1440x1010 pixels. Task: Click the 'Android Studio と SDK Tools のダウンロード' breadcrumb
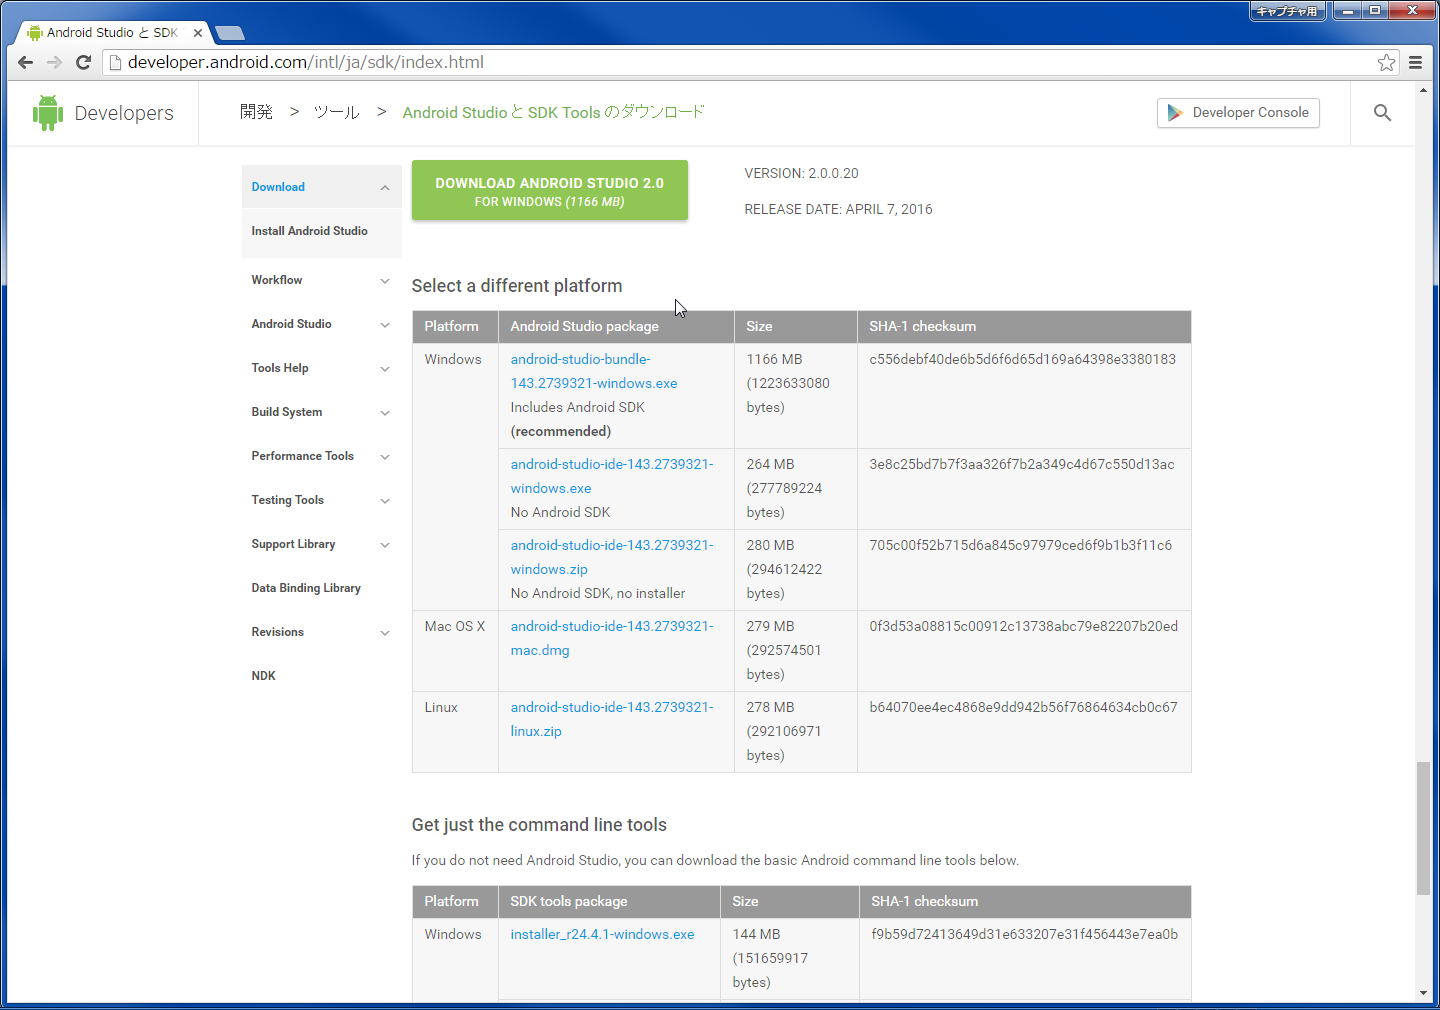coord(554,112)
